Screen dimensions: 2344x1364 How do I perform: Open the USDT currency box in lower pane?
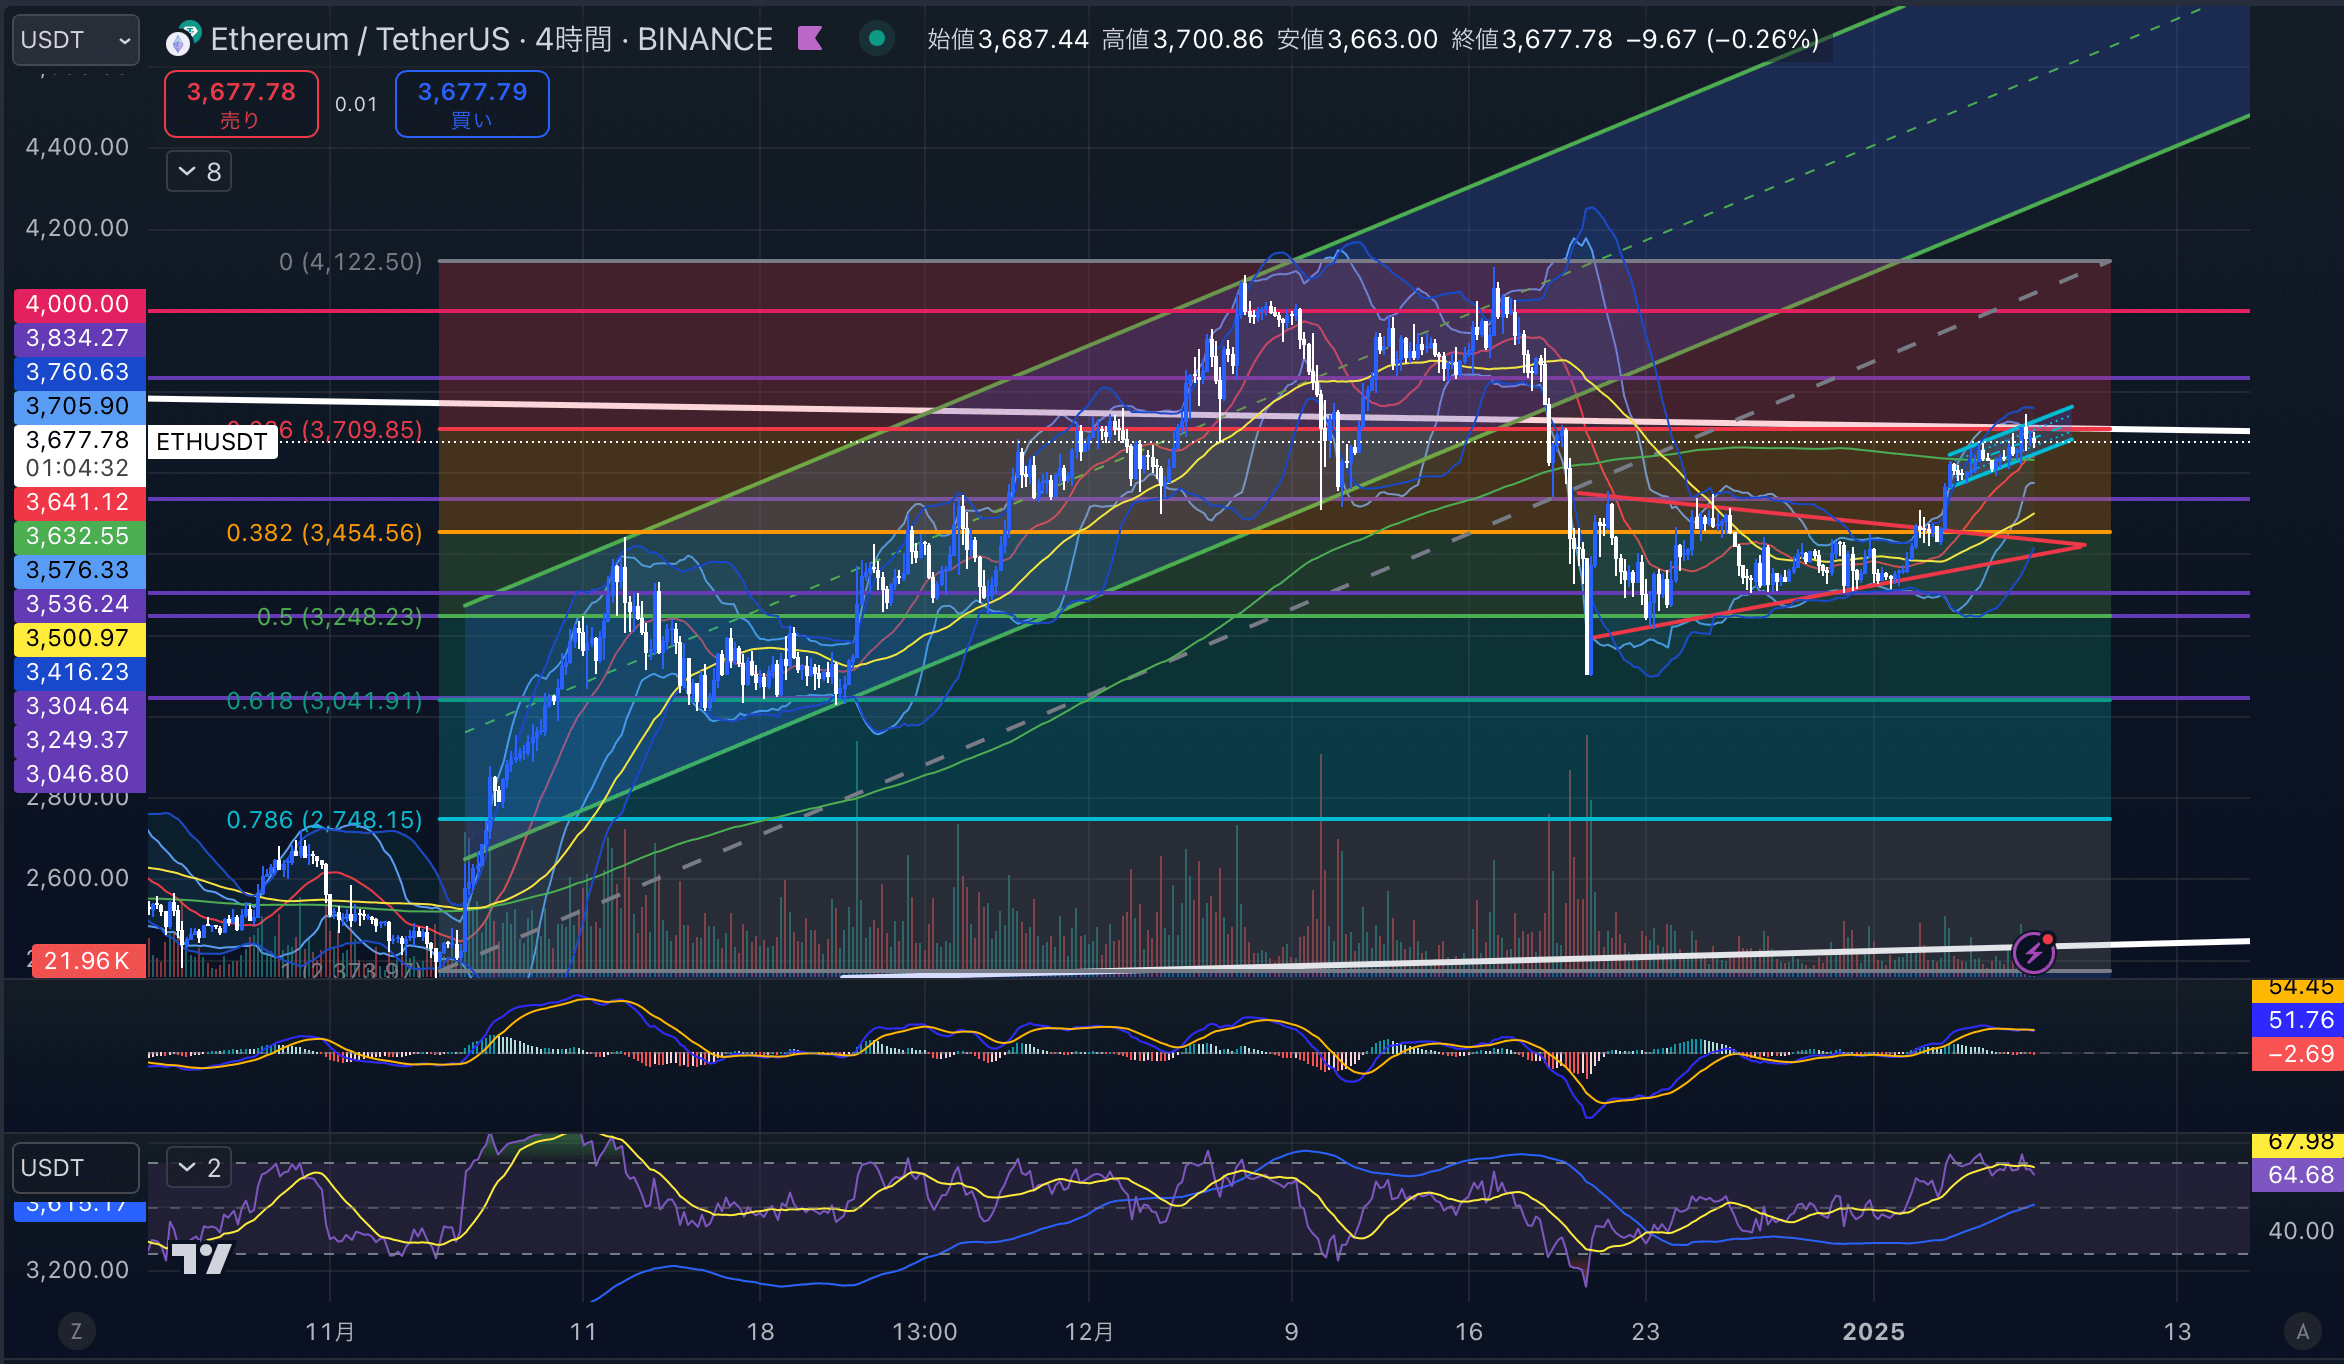pyautogui.click(x=75, y=1168)
